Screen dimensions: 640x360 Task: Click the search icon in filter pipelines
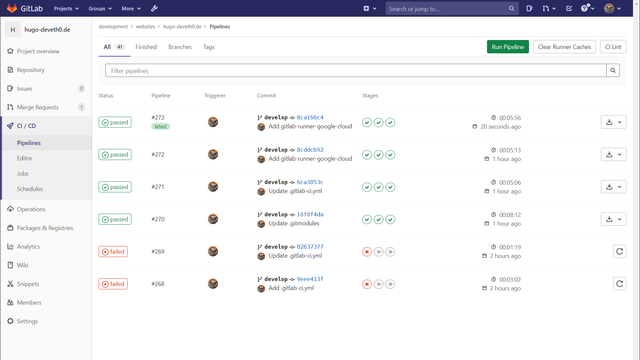(613, 71)
